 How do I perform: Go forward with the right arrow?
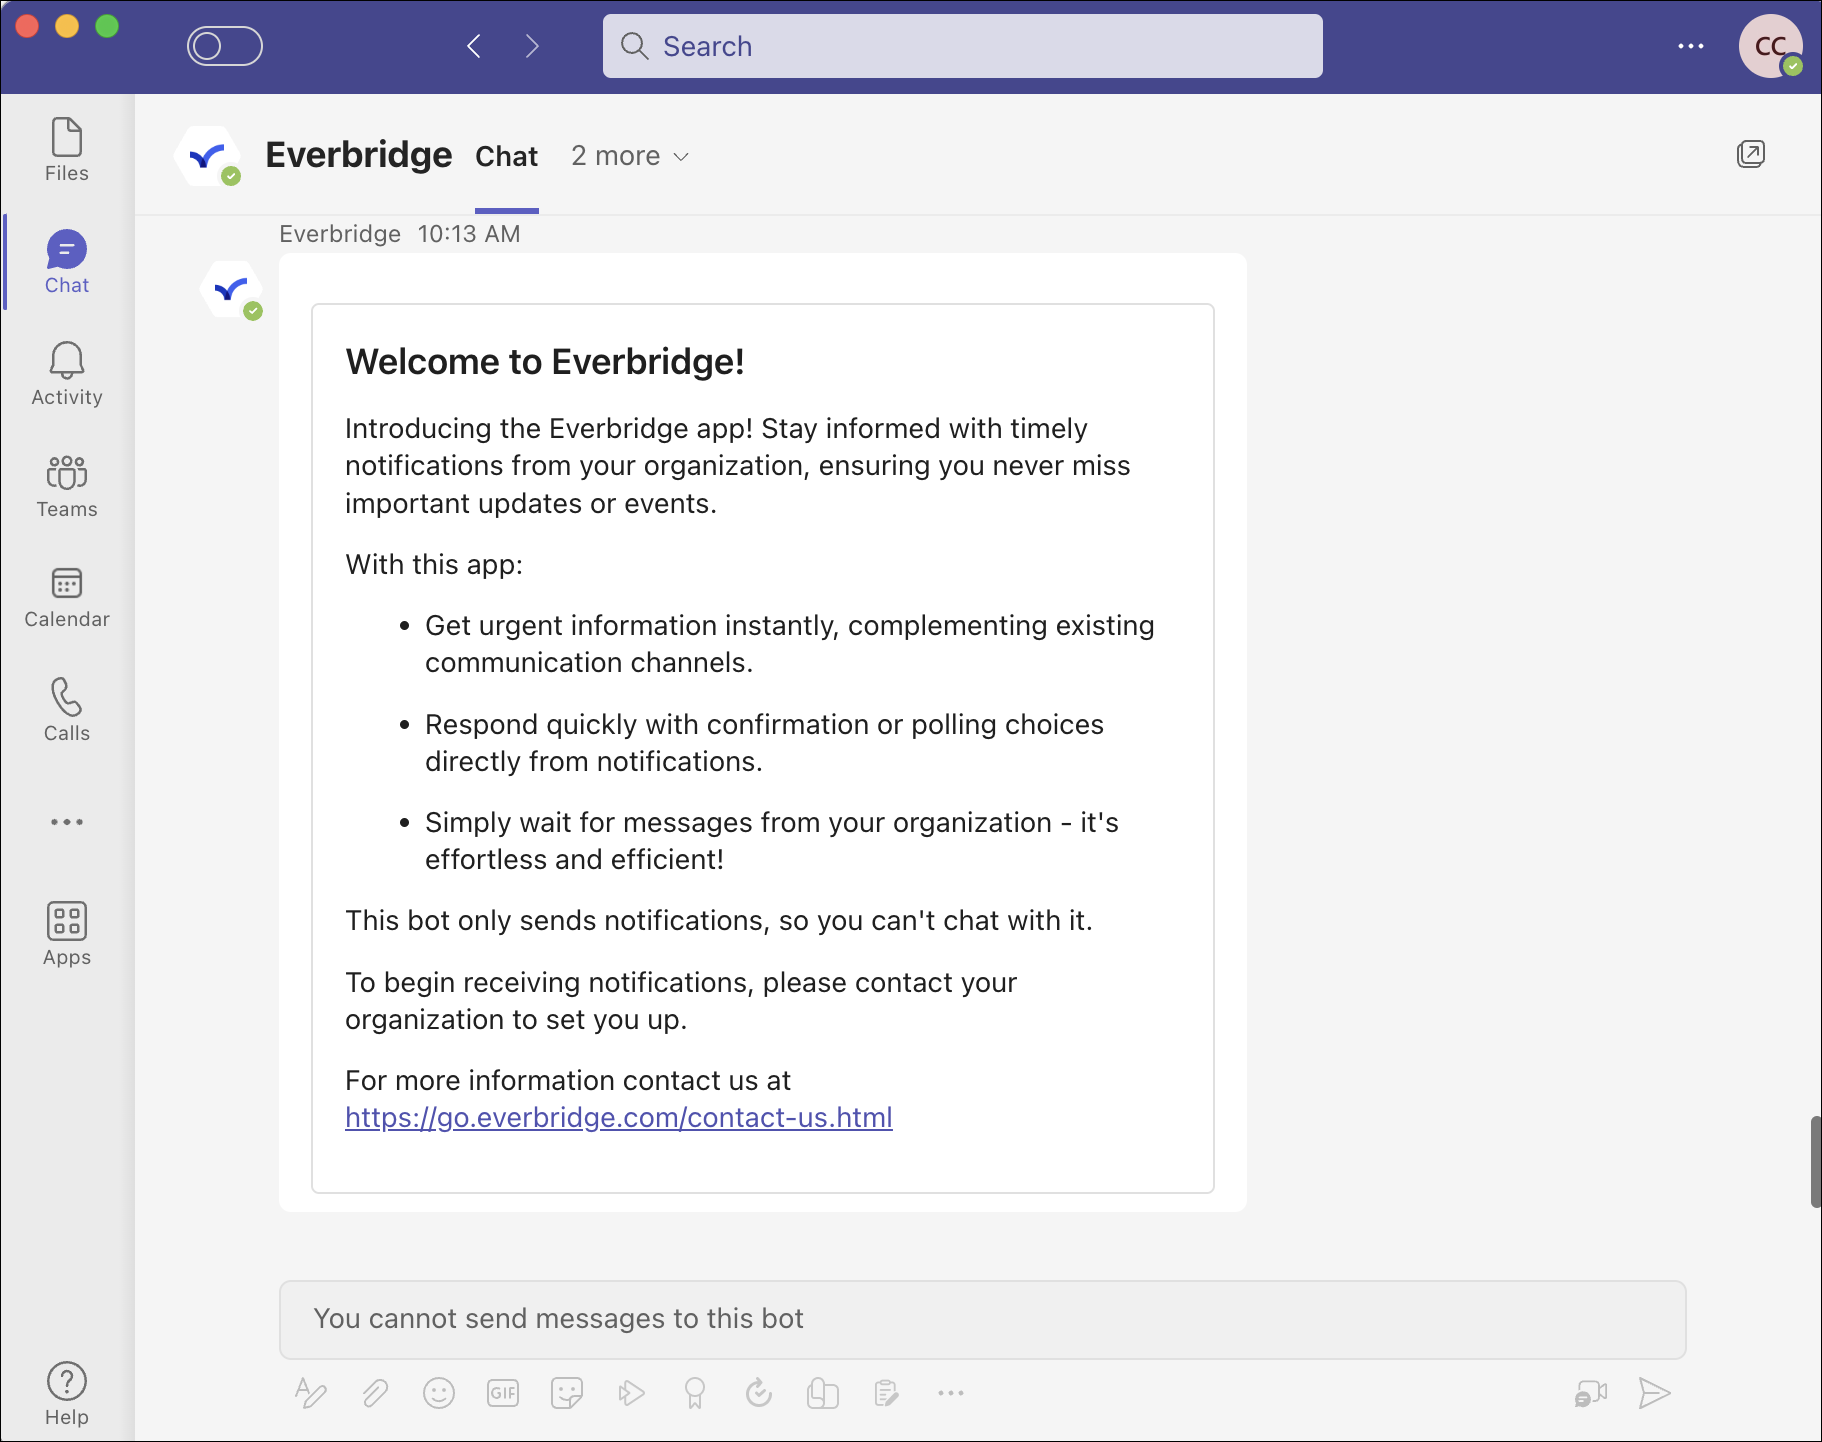pyautogui.click(x=532, y=46)
